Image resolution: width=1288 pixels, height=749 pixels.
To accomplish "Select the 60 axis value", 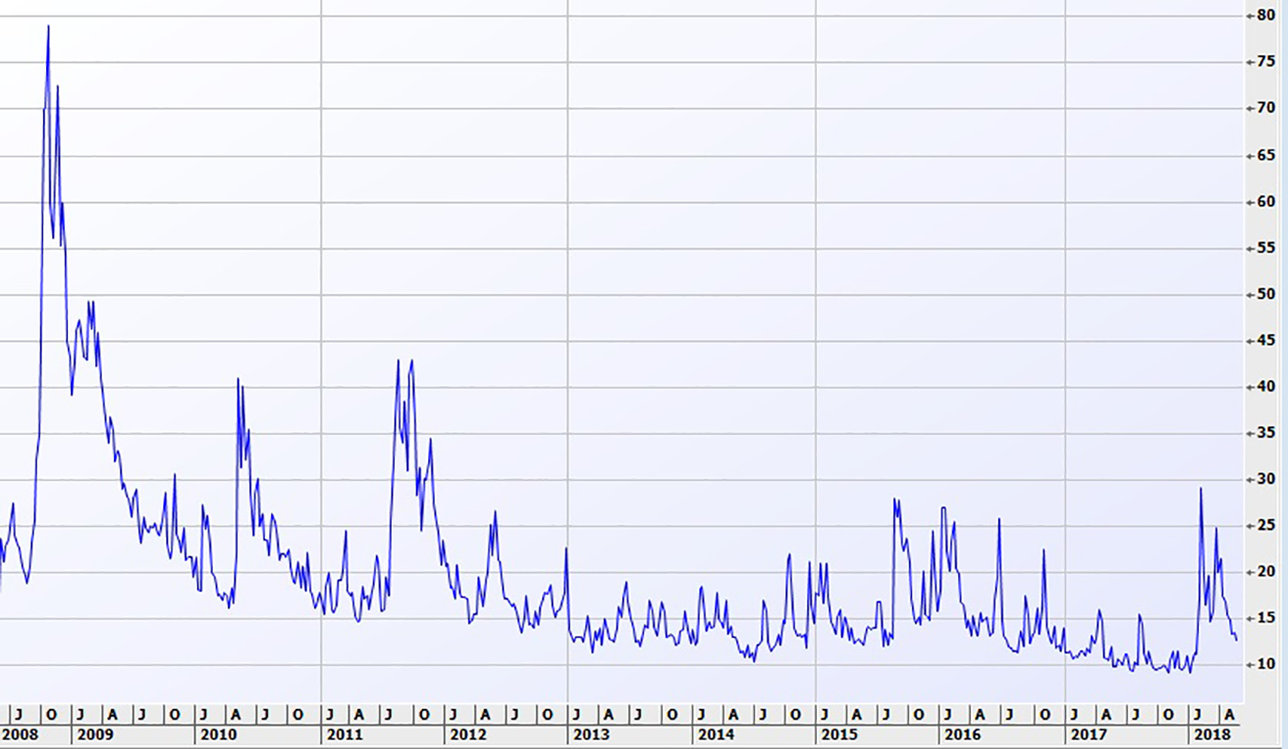I will click(x=1265, y=201).
